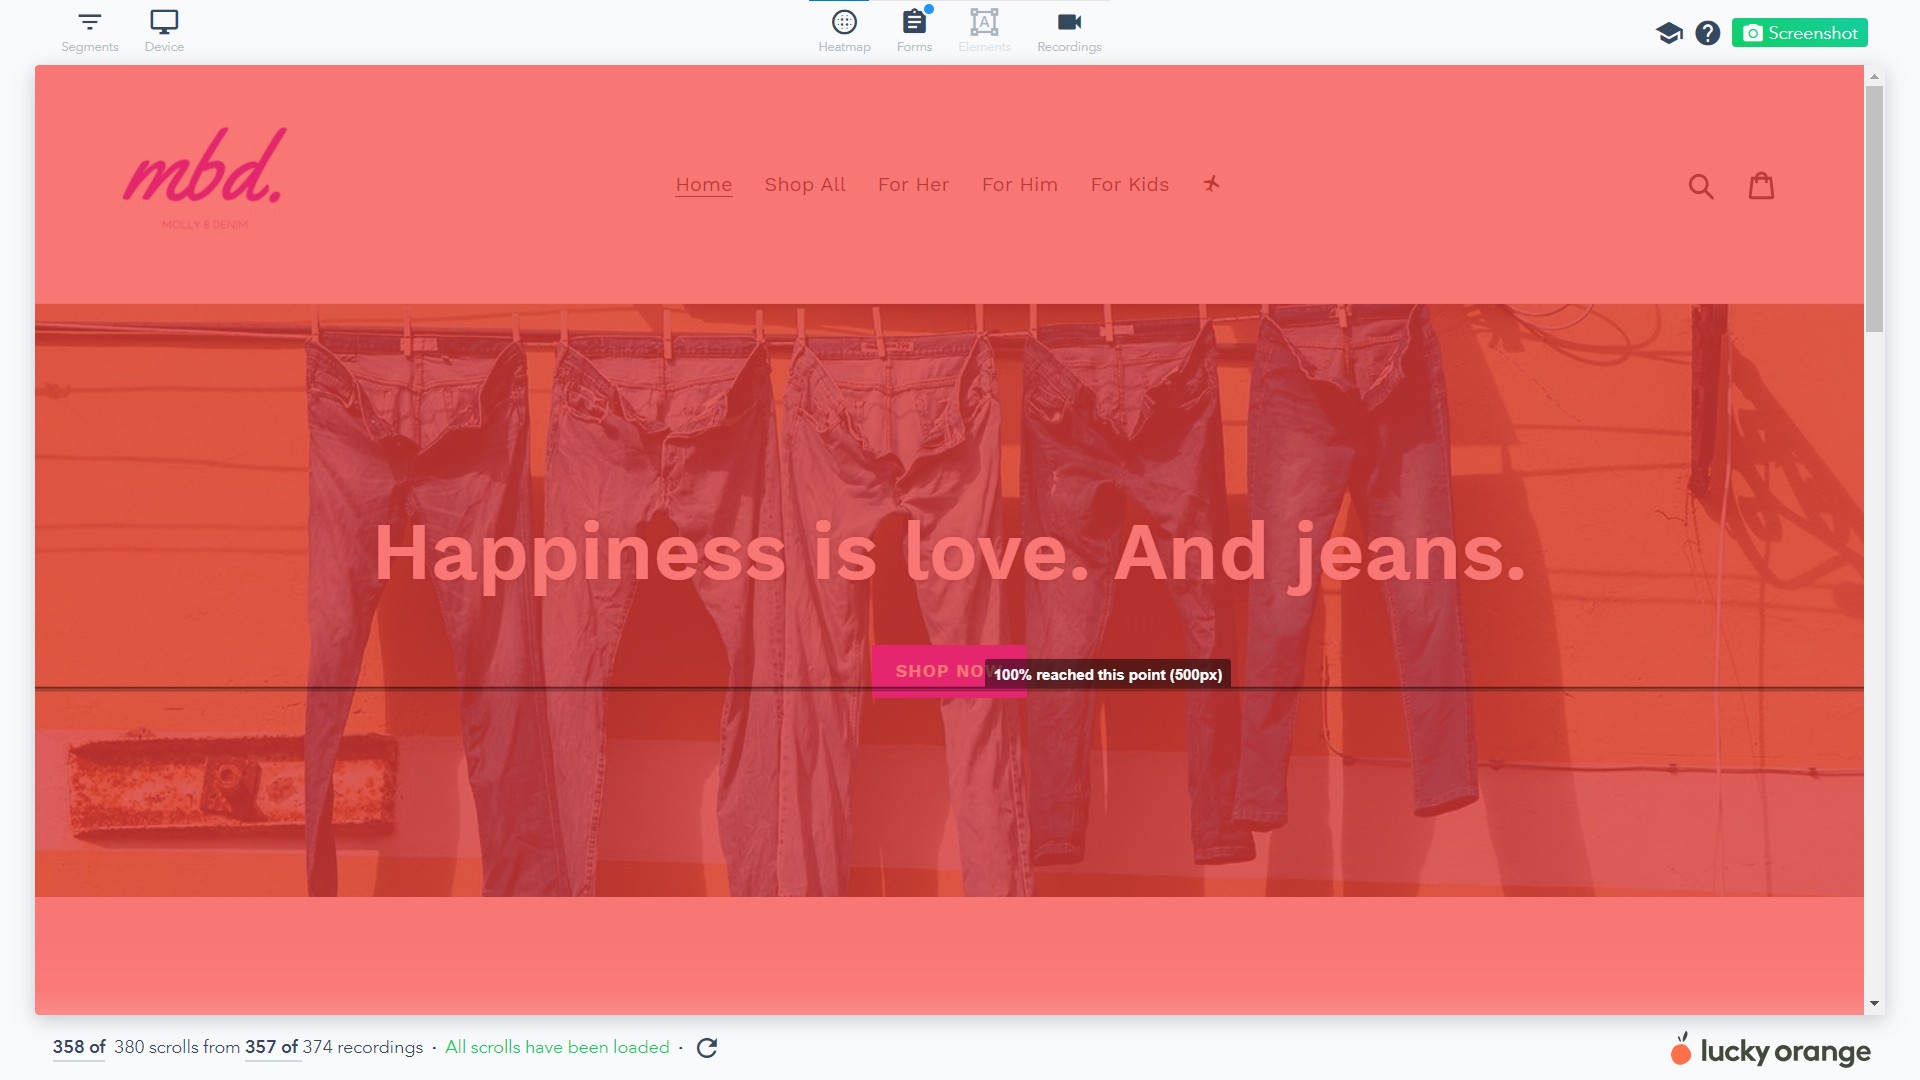Open the shopping bag cart icon
Image resolution: width=1920 pixels, height=1080 pixels.
[1761, 186]
